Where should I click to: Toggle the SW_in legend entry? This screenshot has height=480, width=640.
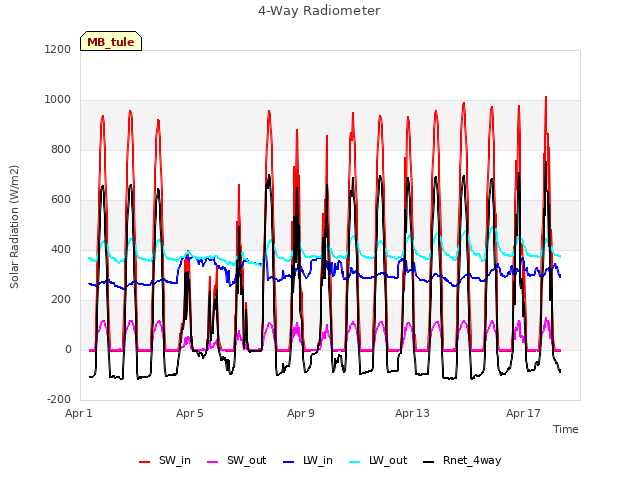(x=165, y=460)
